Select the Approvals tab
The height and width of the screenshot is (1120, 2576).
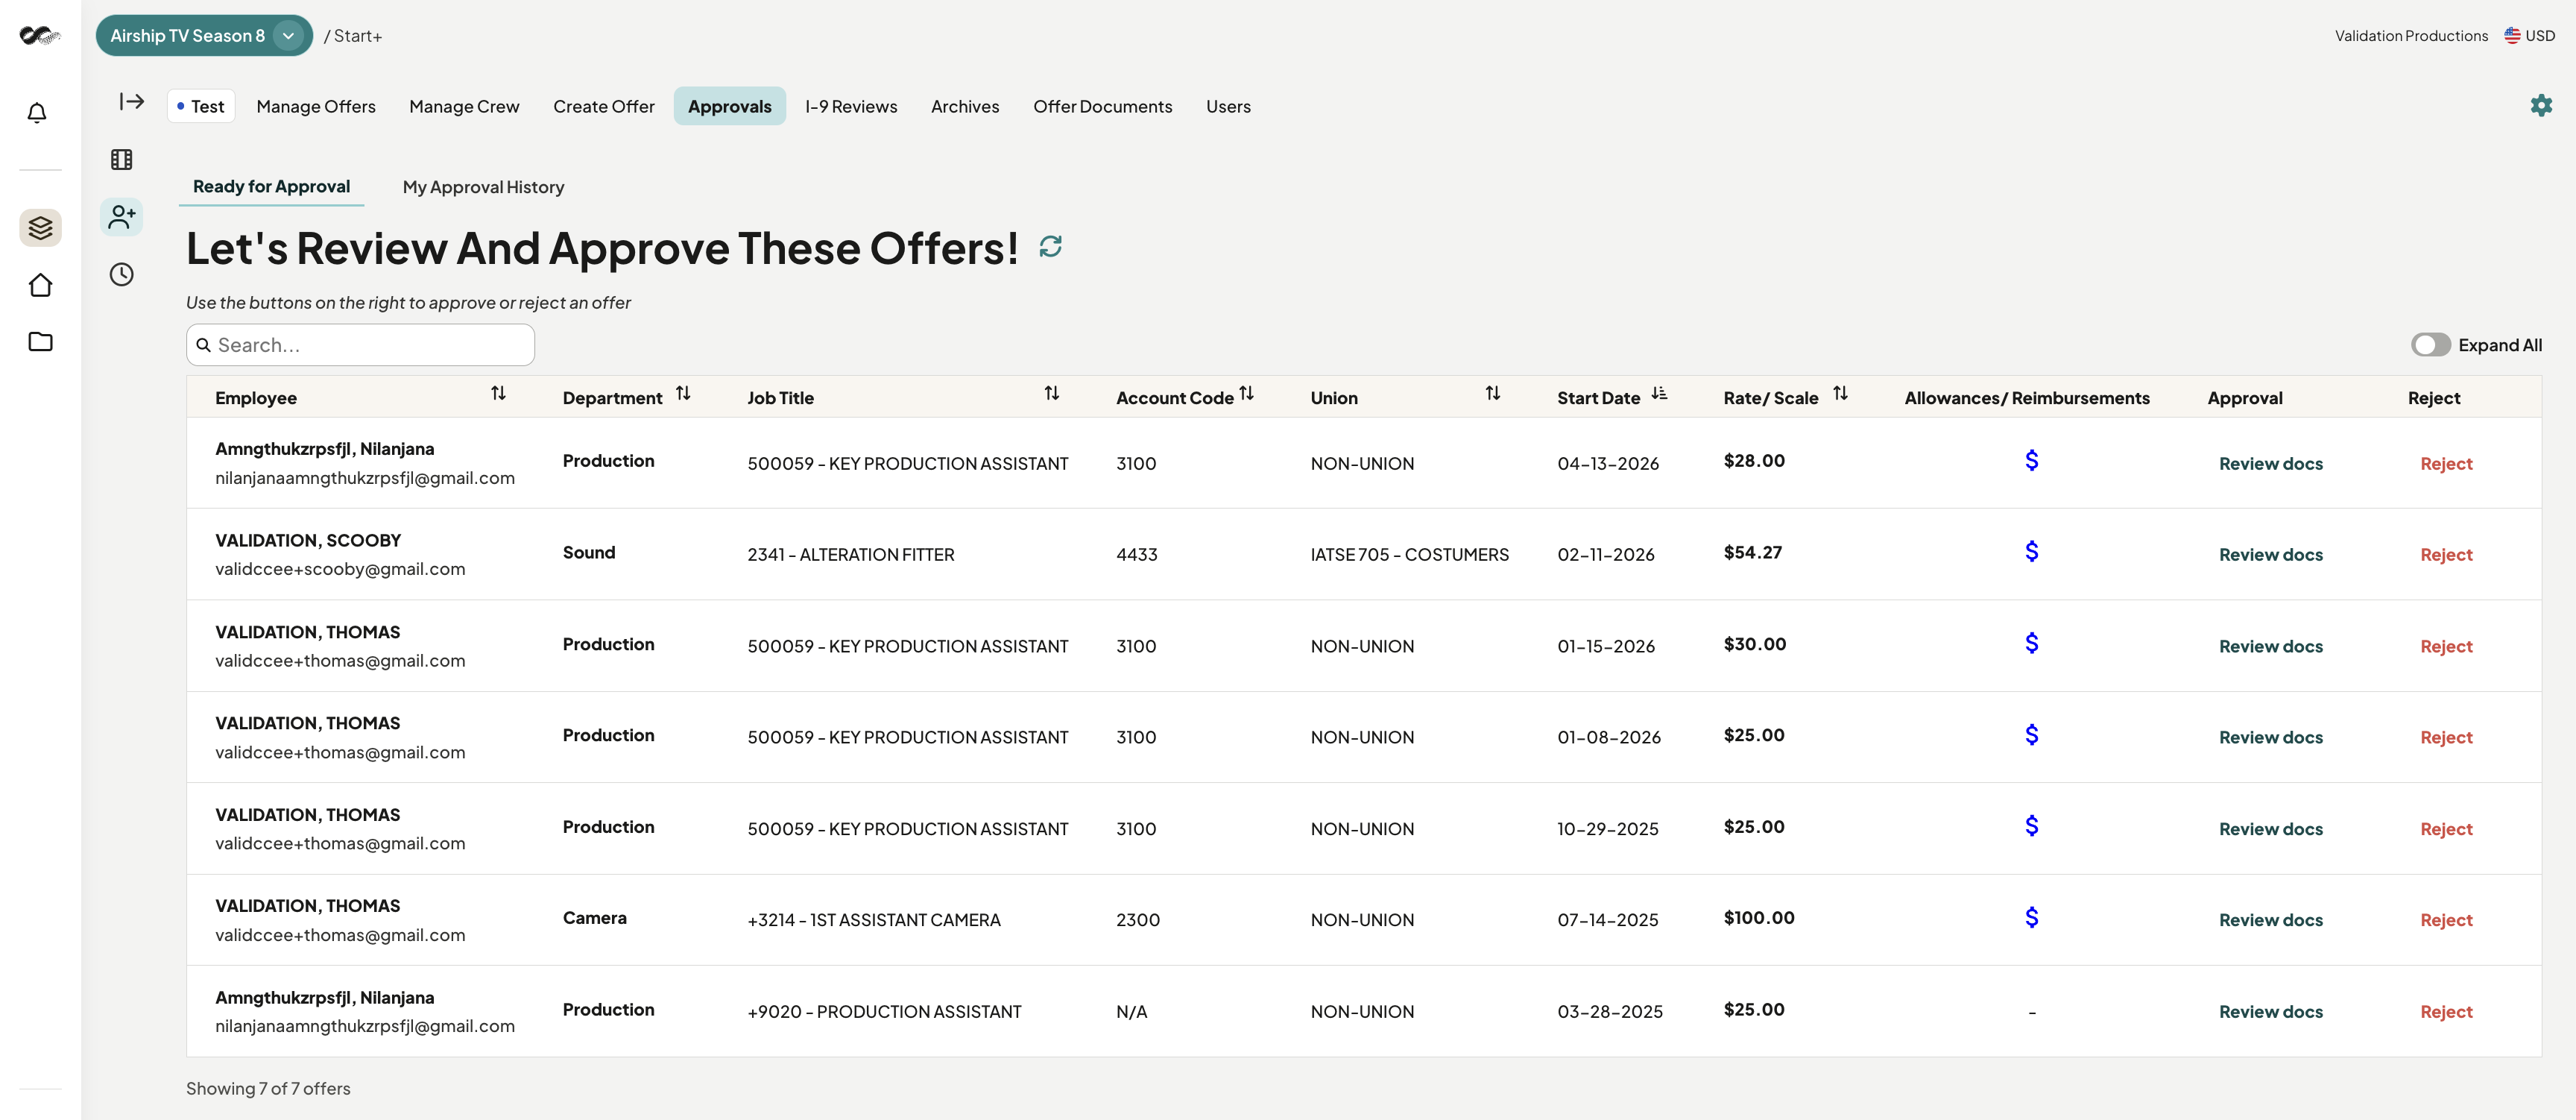729,106
